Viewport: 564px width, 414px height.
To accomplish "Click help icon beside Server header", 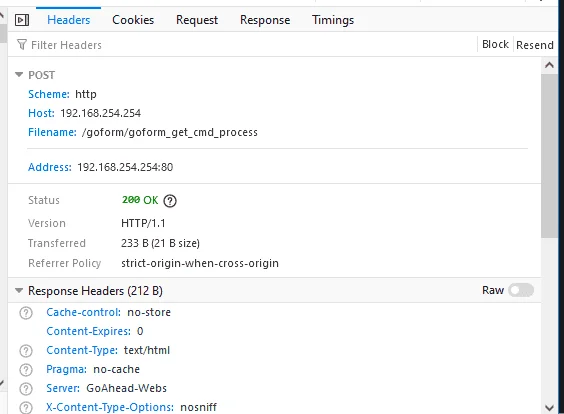I will coord(26,389).
